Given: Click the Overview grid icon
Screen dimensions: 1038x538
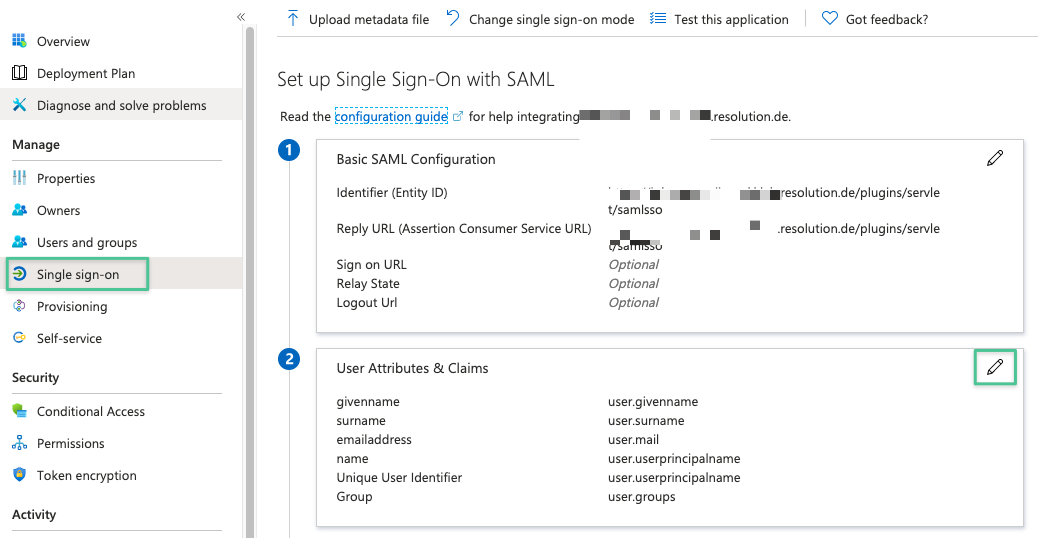Looking at the screenshot, I should pos(20,41).
